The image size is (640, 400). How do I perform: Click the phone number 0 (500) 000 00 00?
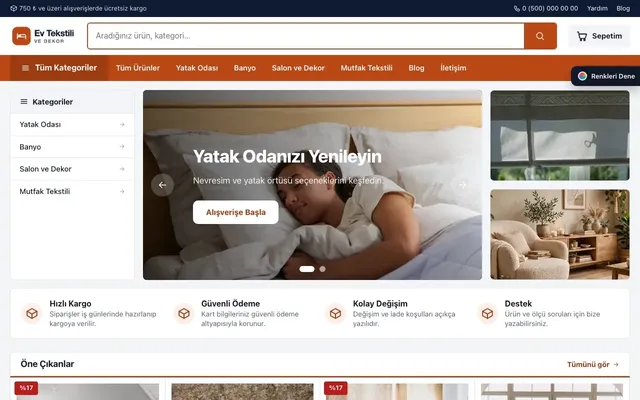550,8
